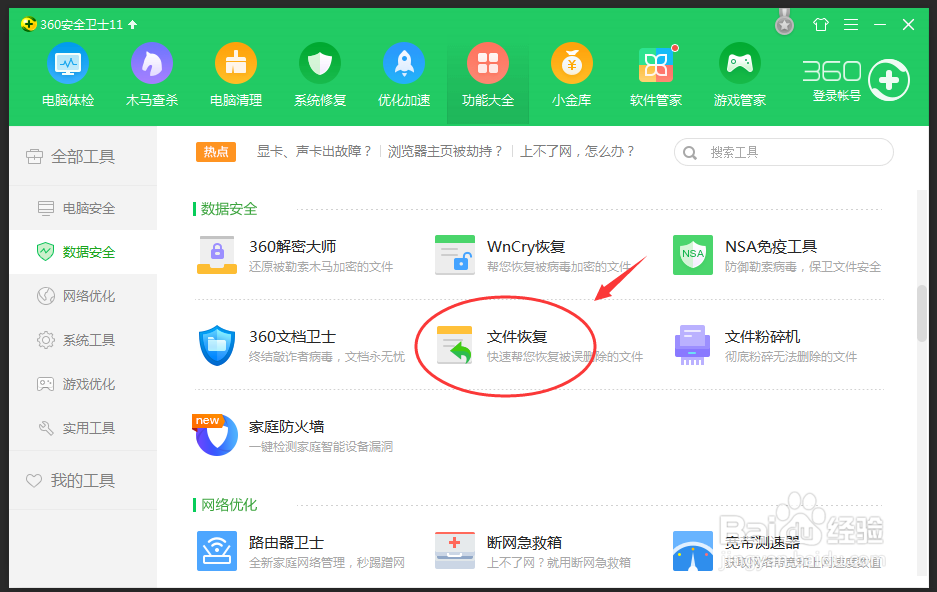Select 全部工具 in the sidebar
This screenshot has height=592, width=937.
point(83,157)
